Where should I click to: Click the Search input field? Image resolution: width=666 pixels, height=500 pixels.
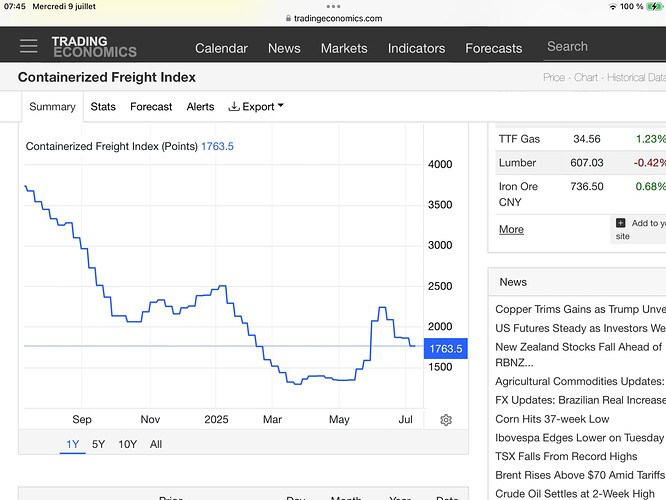tap(600, 46)
